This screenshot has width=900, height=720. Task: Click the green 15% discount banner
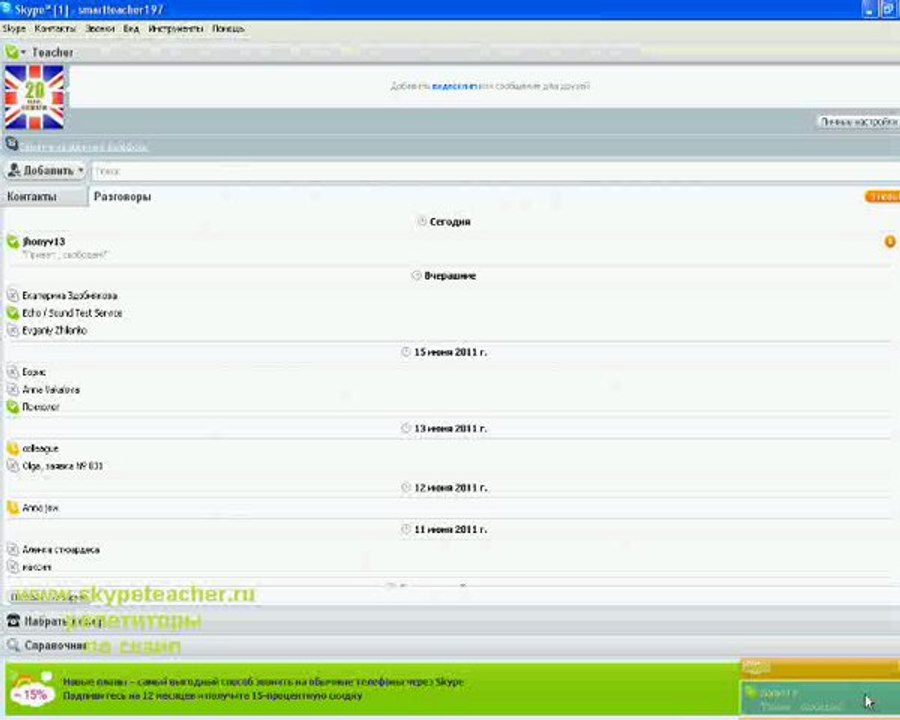372,688
